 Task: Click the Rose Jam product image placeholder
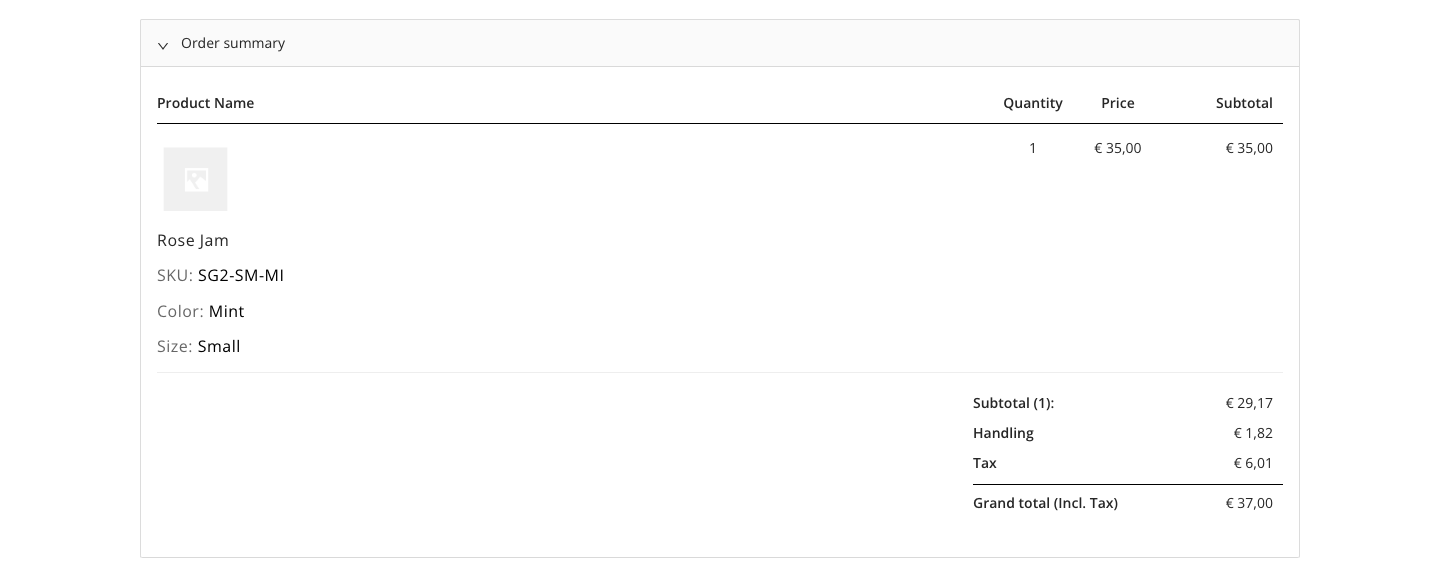point(196,179)
